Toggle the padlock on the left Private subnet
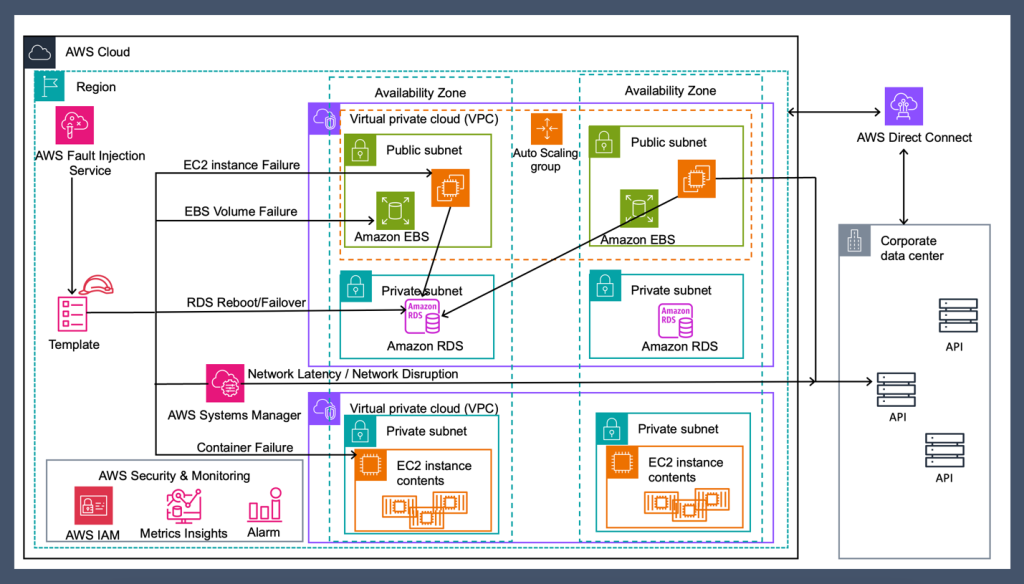Image resolution: width=1024 pixels, height=584 pixels. [x=355, y=285]
